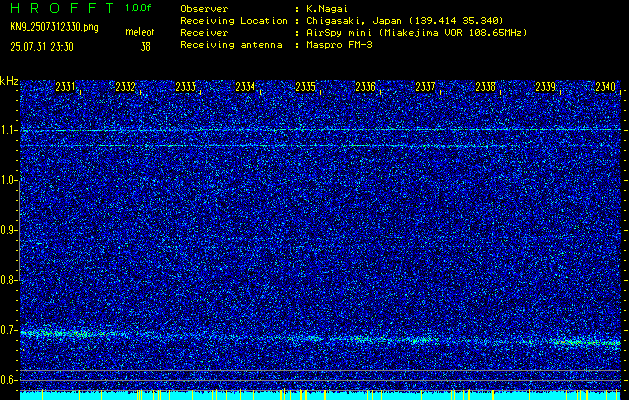Select the AirSpy mini receiver value
Image resolution: width=629 pixels, height=400 pixels.
coord(417,32)
